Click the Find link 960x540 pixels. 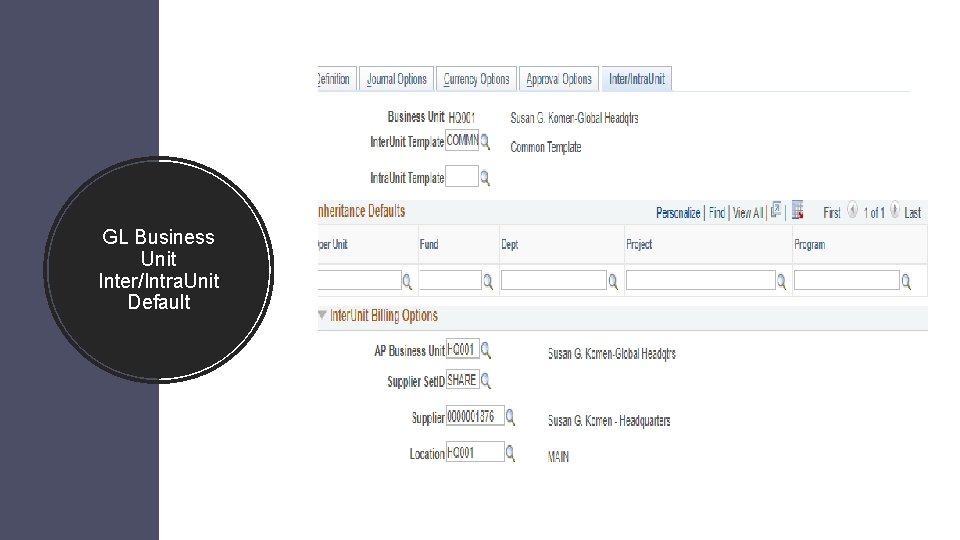[x=717, y=213]
